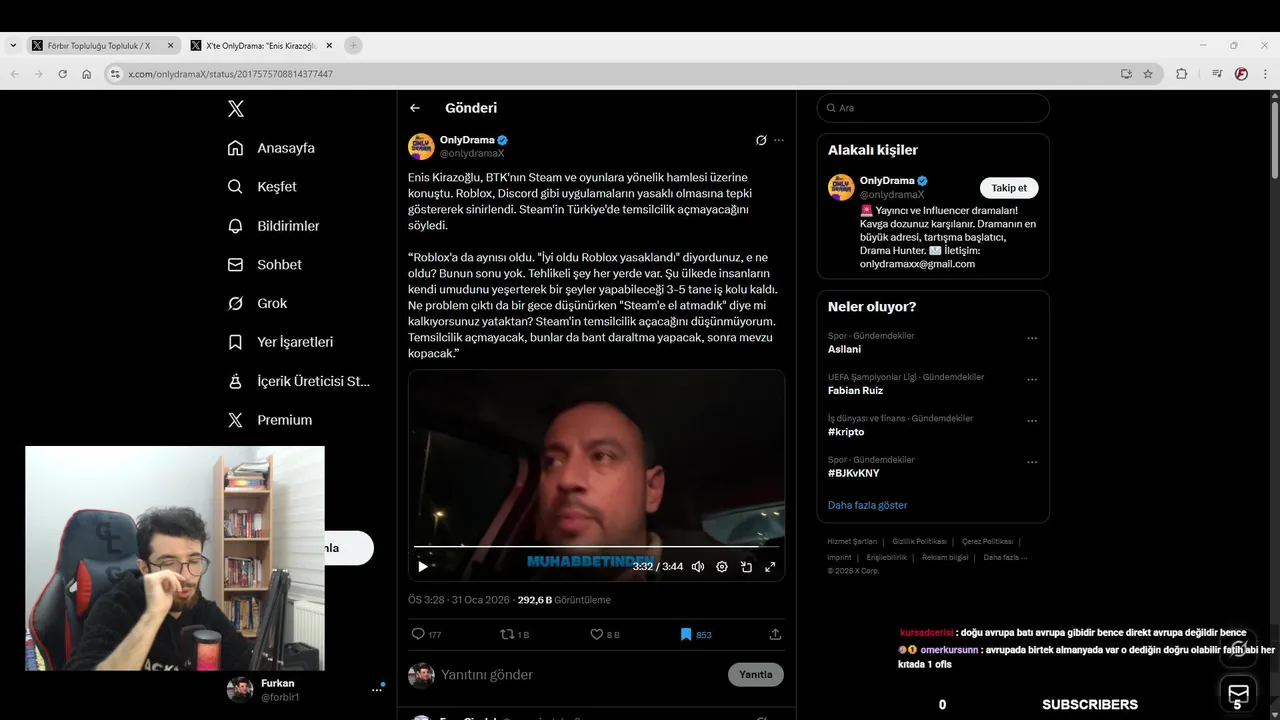Open Sohbet messages
Viewport: 1280px width, 720px height.
264,265
